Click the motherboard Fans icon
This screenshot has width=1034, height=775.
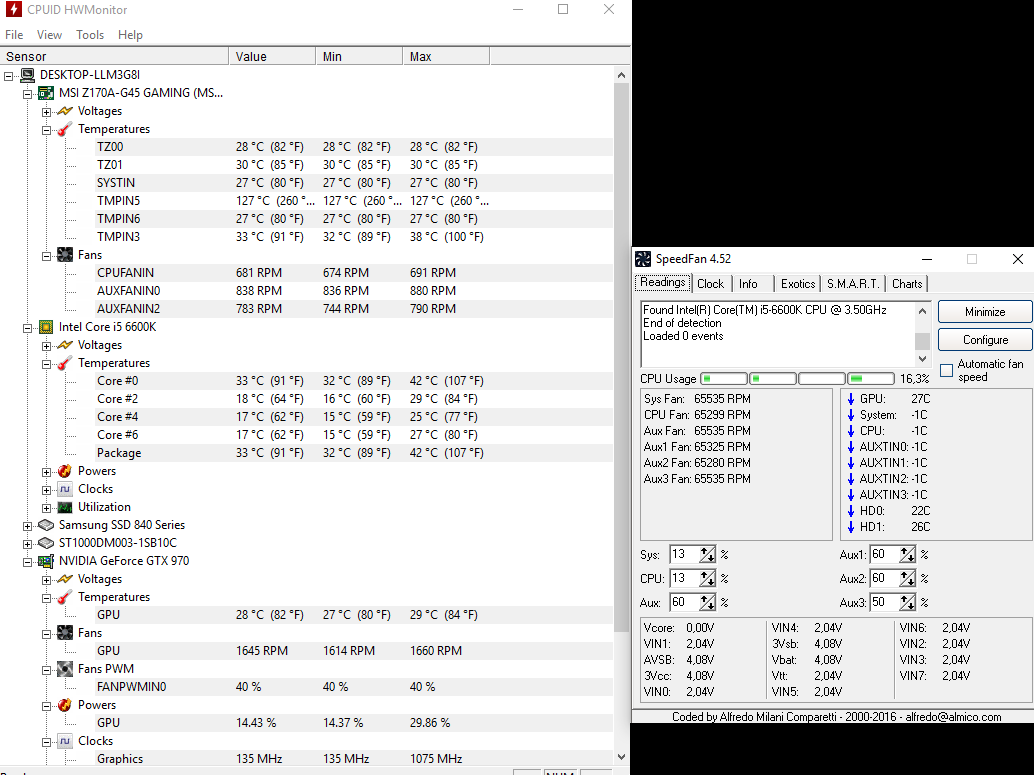(65, 255)
